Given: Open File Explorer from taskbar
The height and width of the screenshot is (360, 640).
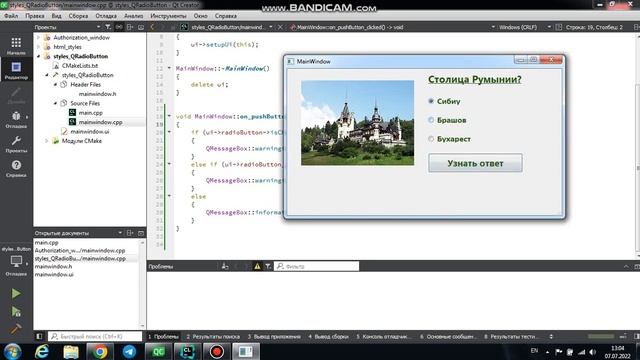Looking at the screenshot, I should point(71,351).
